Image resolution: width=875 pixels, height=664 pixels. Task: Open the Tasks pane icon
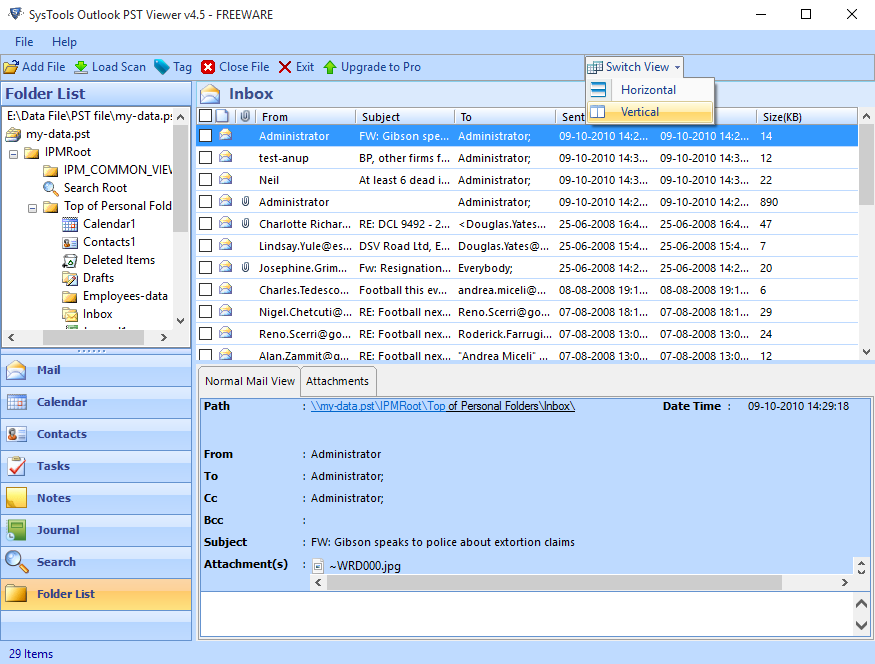[17, 466]
